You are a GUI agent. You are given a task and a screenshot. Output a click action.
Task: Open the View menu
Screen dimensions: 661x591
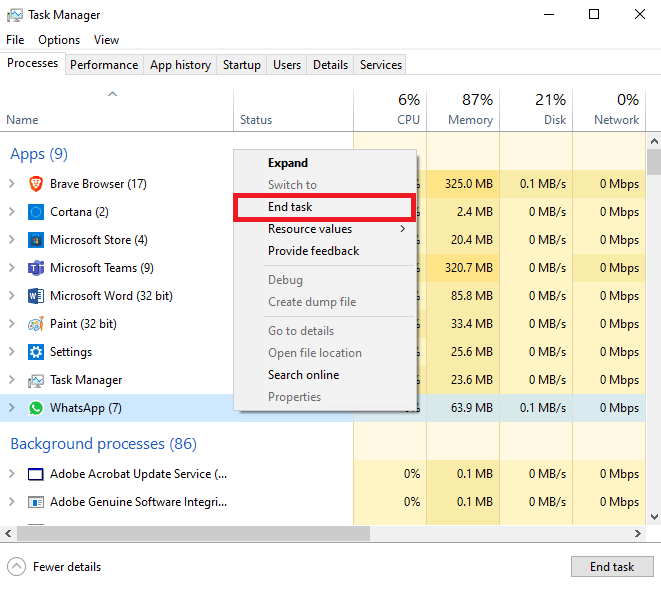(106, 40)
